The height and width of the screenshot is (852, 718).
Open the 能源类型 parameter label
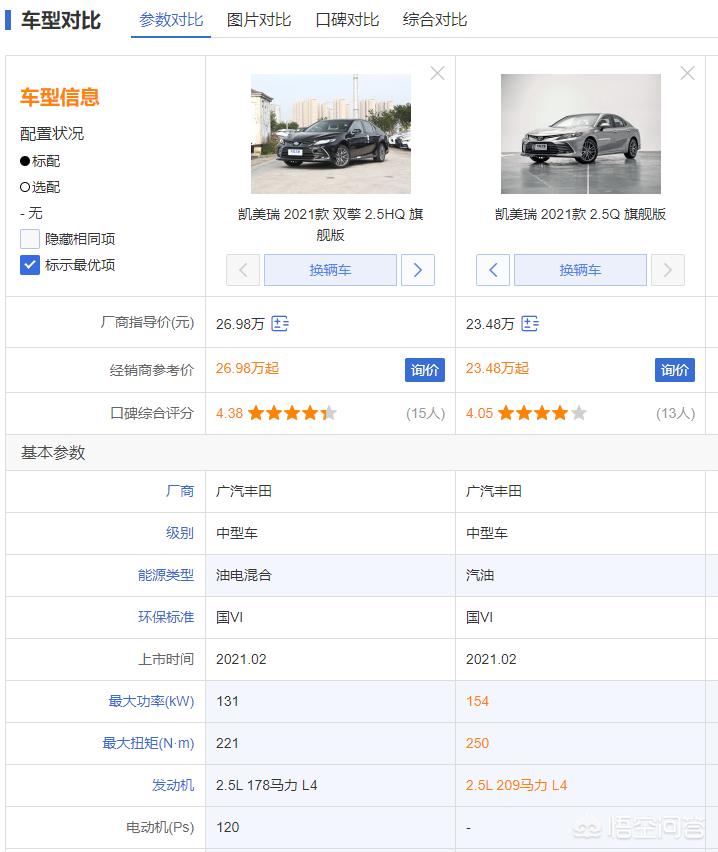click(x=166, y=575)
